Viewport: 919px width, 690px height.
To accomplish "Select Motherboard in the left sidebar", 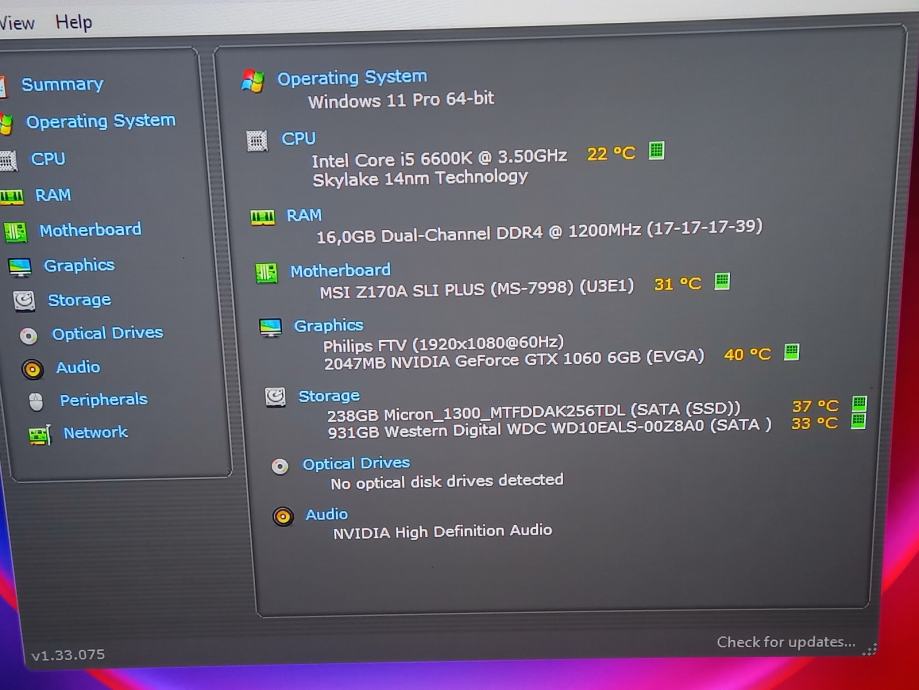I will tap(90, 230).
